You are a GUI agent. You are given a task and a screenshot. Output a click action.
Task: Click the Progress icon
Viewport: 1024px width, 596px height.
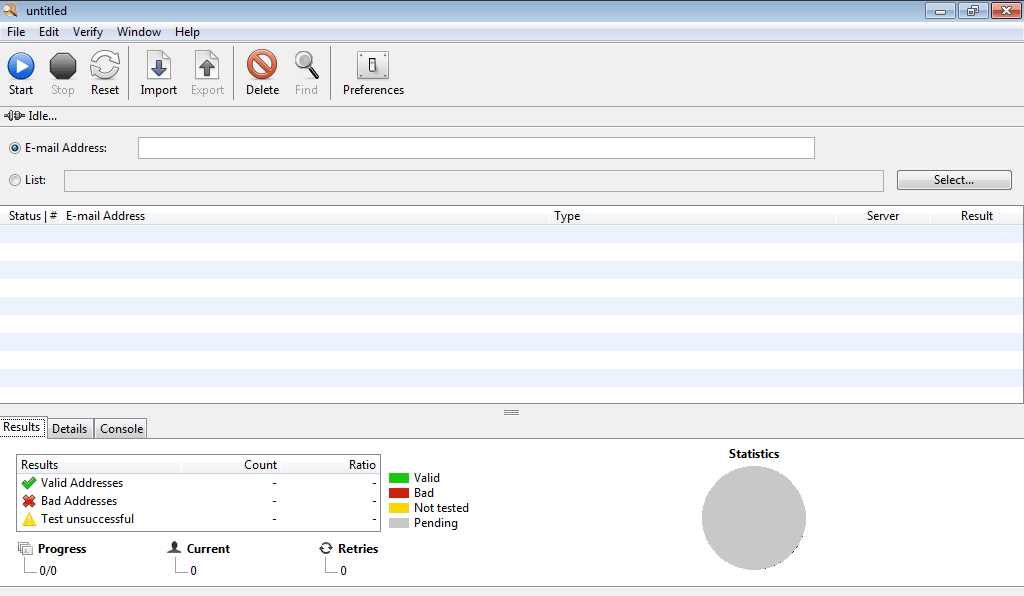[x=25, y=548]
